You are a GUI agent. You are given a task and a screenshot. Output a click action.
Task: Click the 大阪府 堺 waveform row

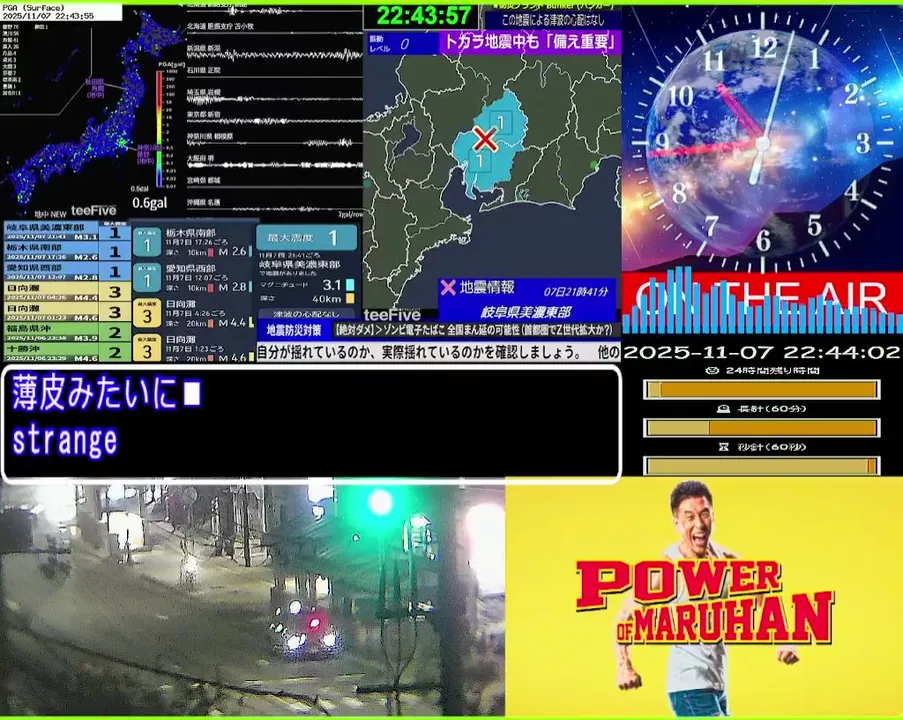pos(274,161)
